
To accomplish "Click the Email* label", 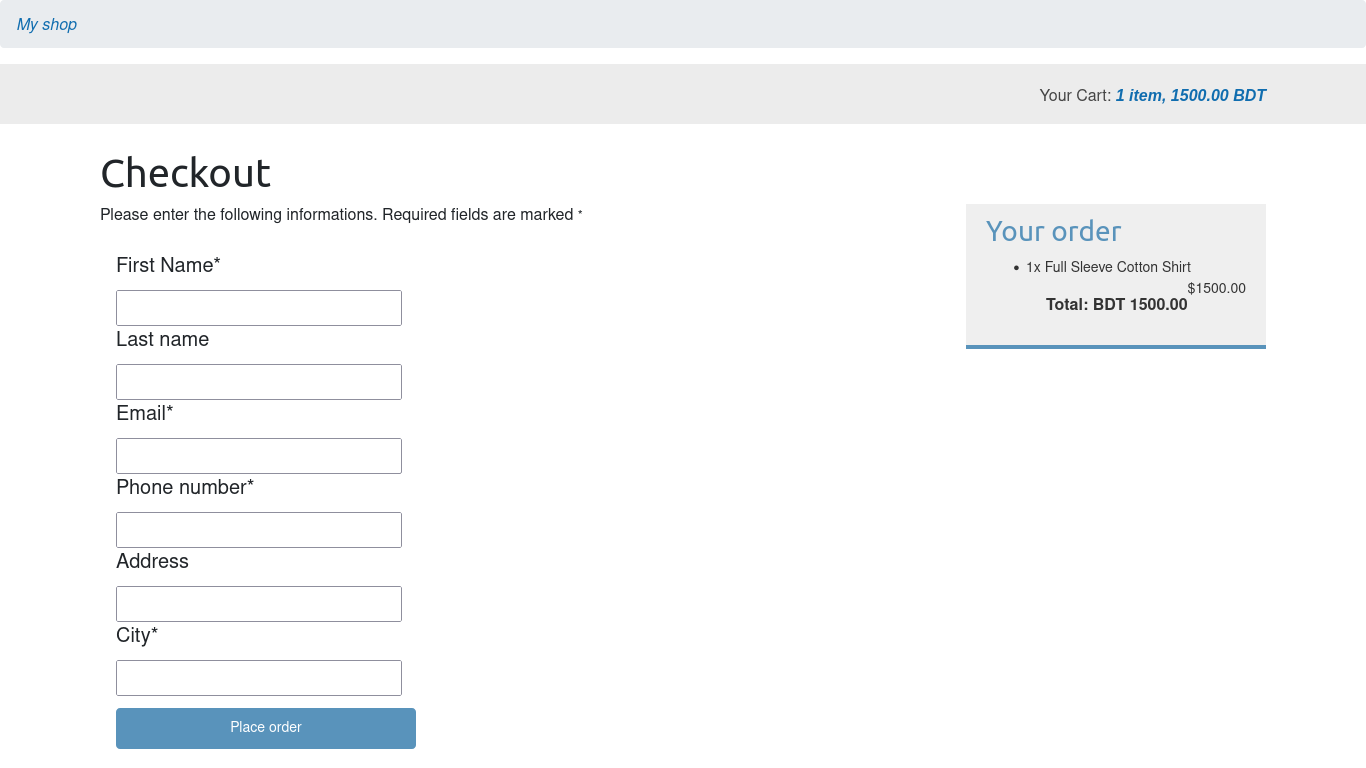I will pos(145,413).
